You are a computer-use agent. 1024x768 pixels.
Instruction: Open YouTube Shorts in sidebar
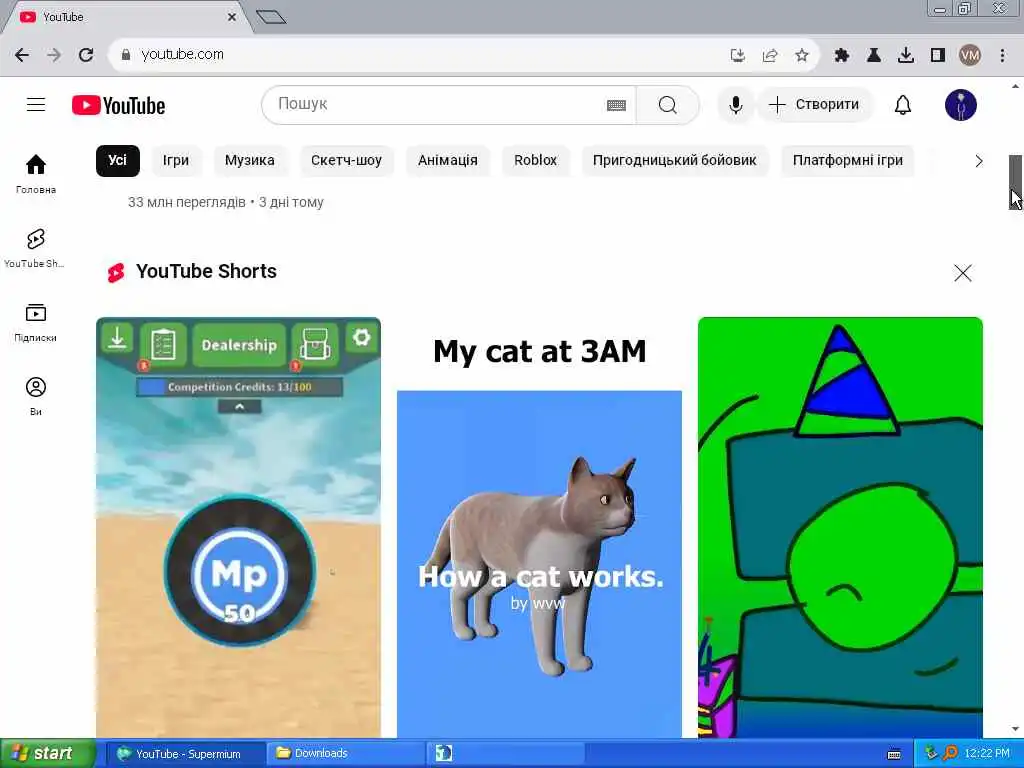coord(36,248)
